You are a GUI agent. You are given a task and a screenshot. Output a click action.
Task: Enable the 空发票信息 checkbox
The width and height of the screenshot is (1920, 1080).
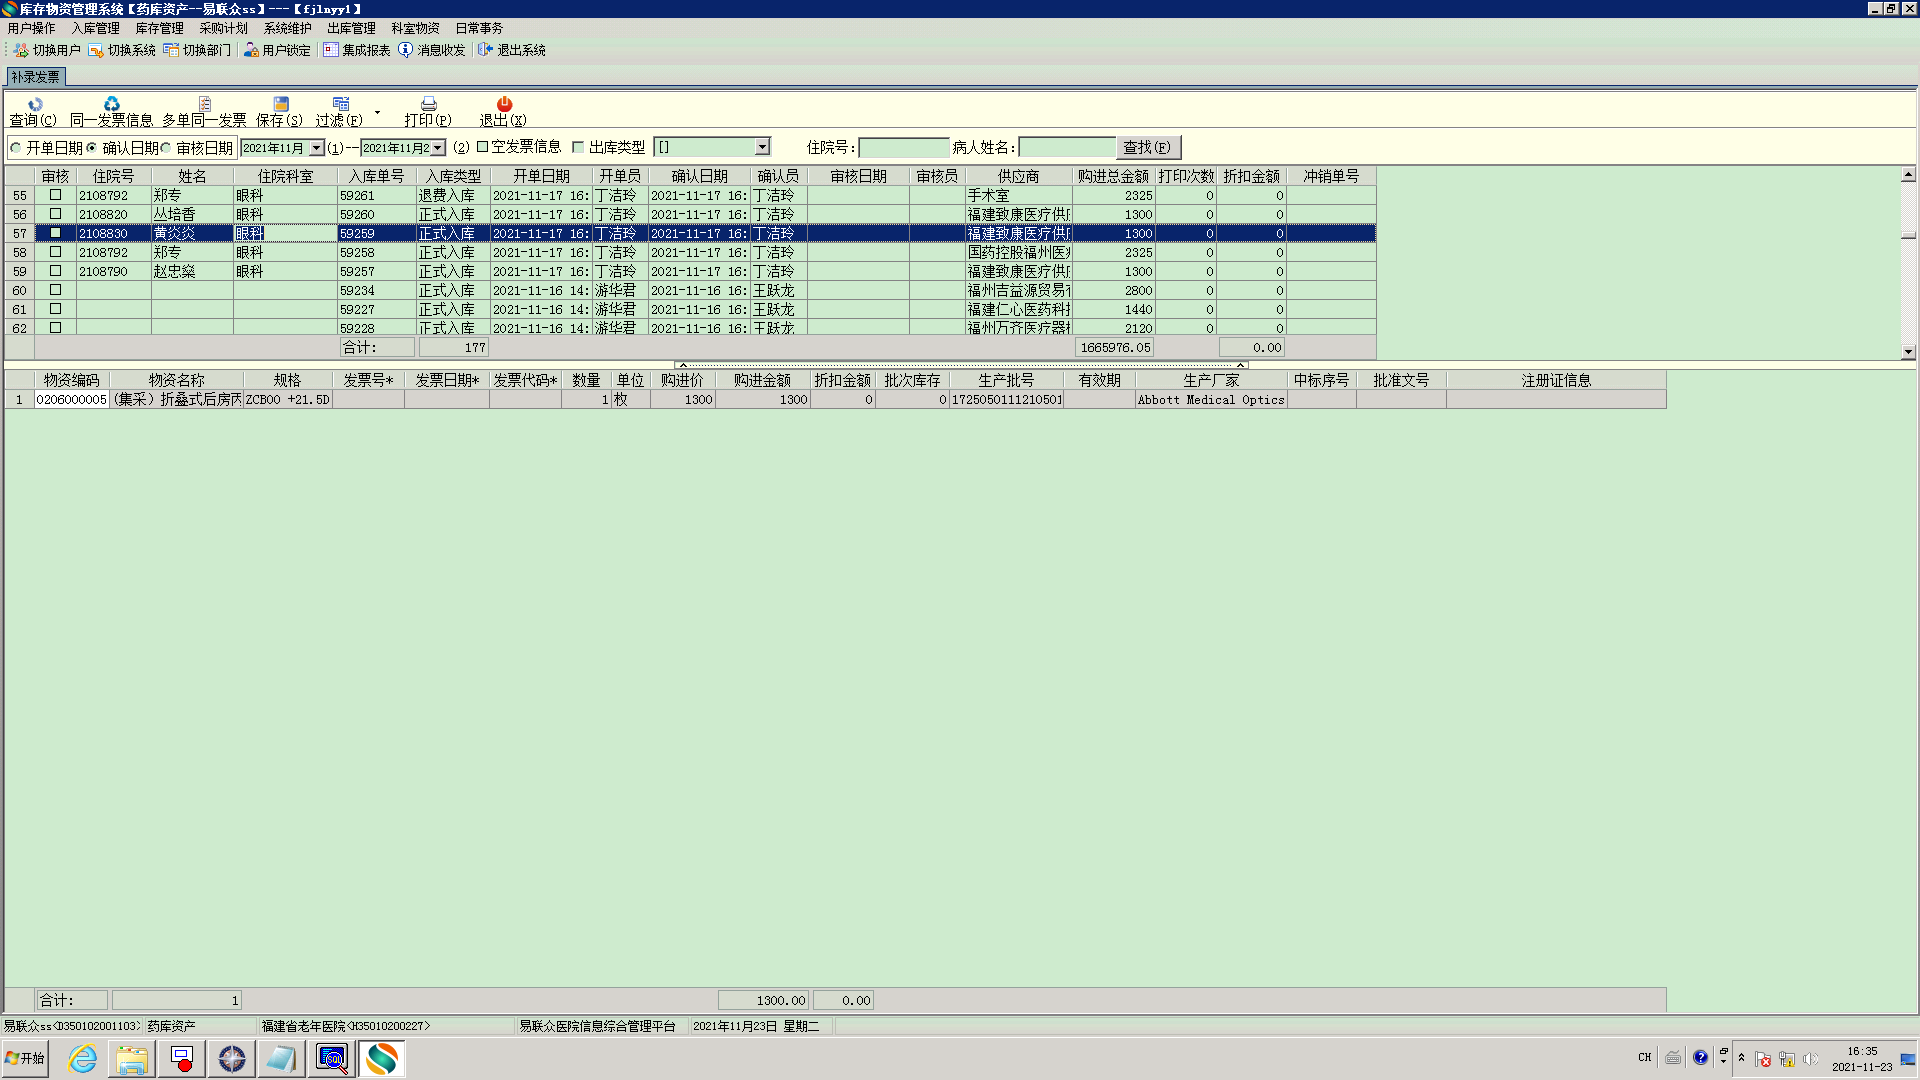click(x=482, y=147)
